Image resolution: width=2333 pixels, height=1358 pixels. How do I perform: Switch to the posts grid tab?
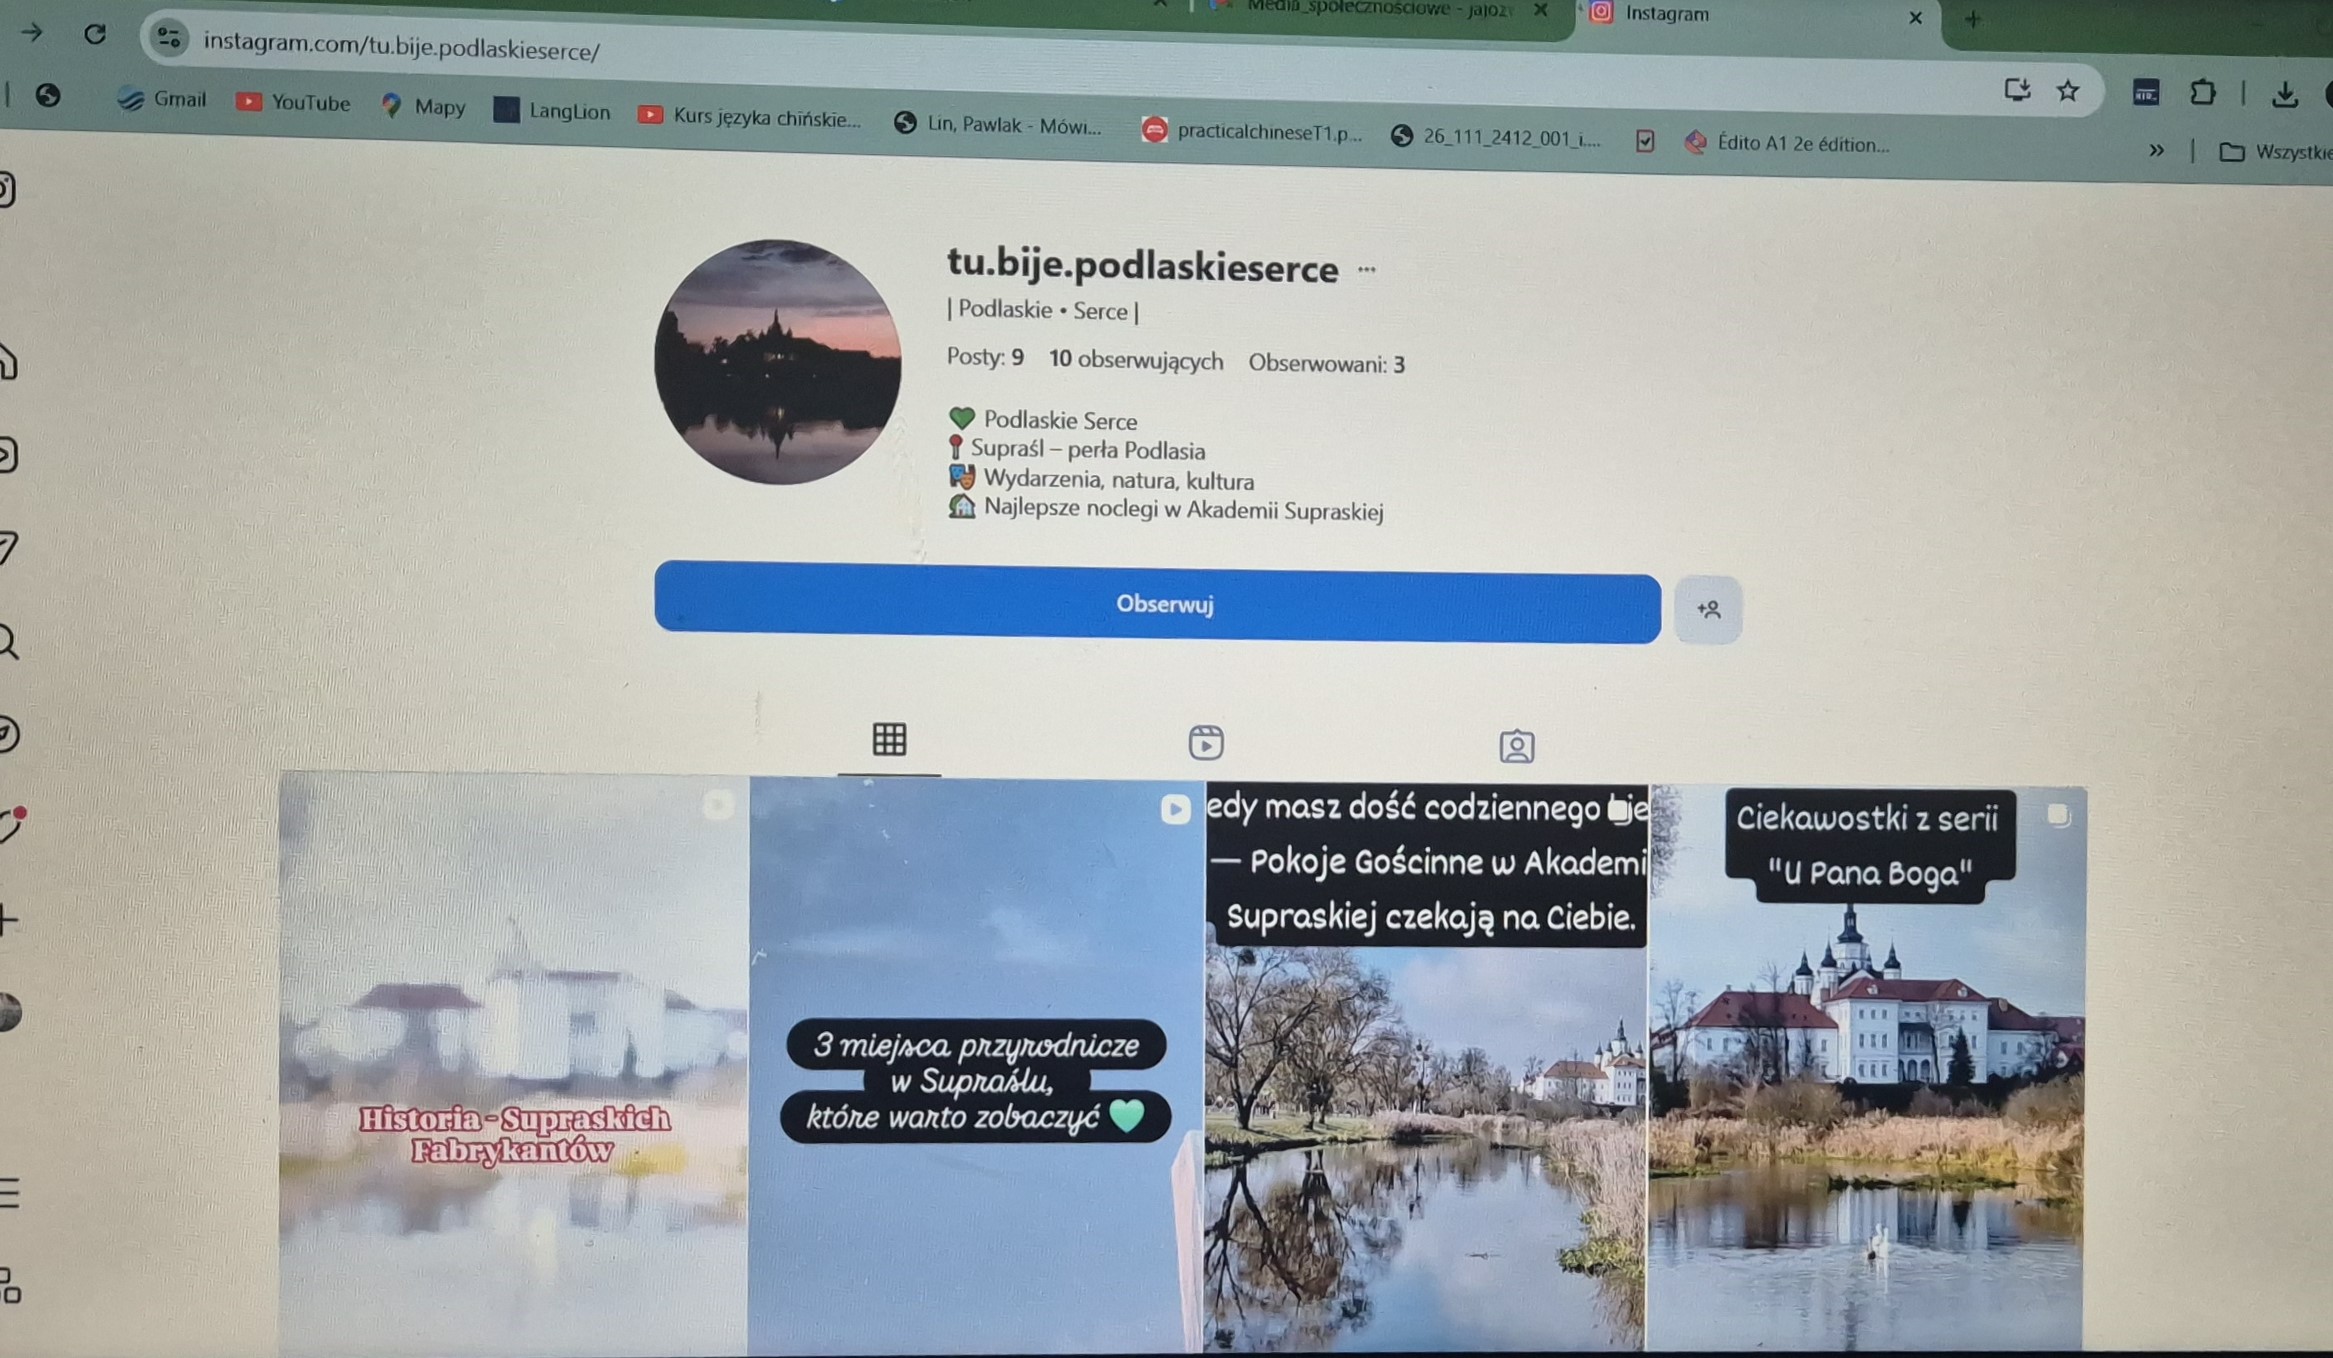(x=889, y=739)
